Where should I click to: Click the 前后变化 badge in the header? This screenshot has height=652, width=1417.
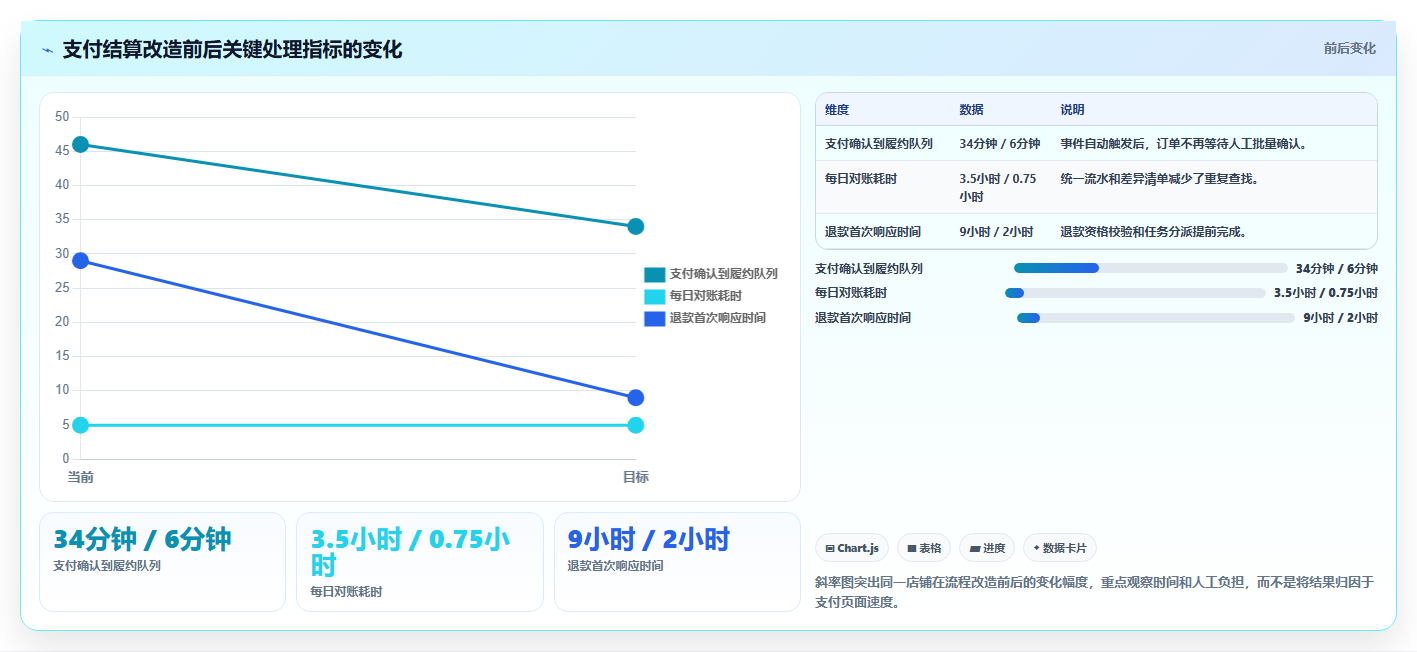click(x=1349, y=48)
